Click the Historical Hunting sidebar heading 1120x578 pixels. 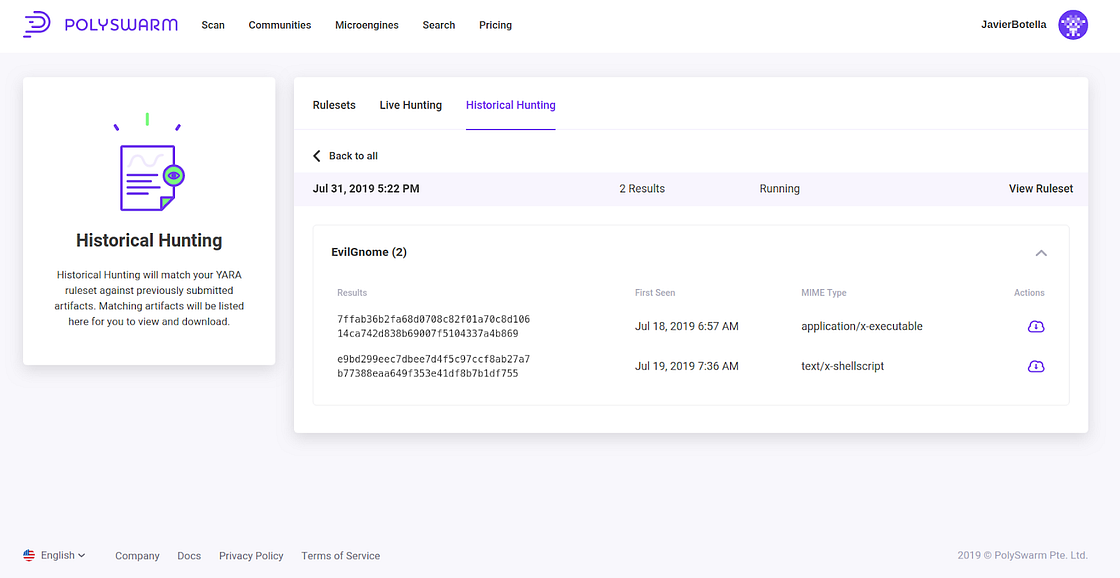[x=149, y=240]
